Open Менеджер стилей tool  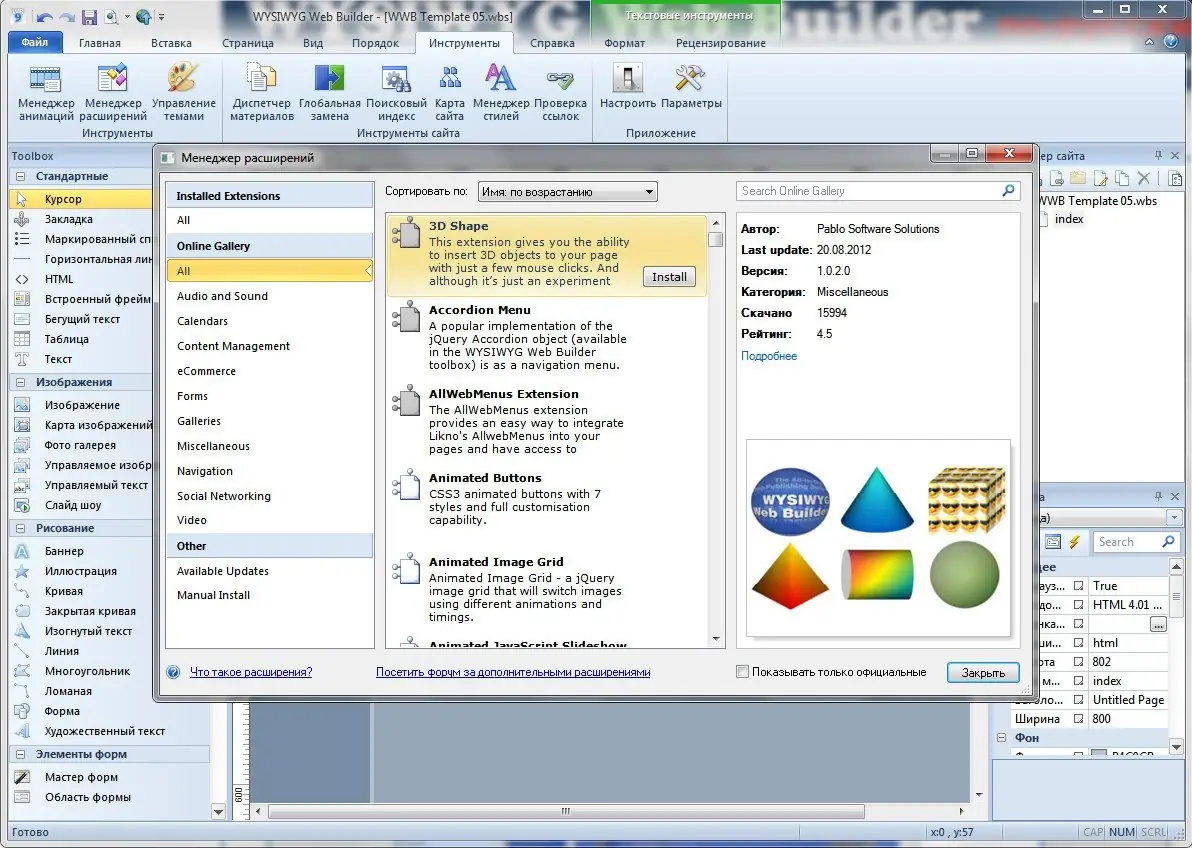click(x=501, y=93)
